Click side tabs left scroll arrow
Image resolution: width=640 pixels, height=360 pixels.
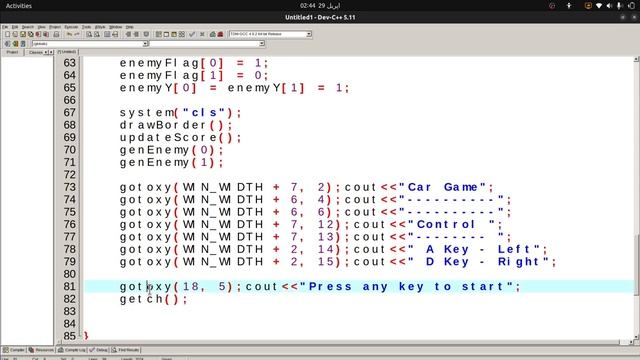pyautogui.click(x=46, y=52)
